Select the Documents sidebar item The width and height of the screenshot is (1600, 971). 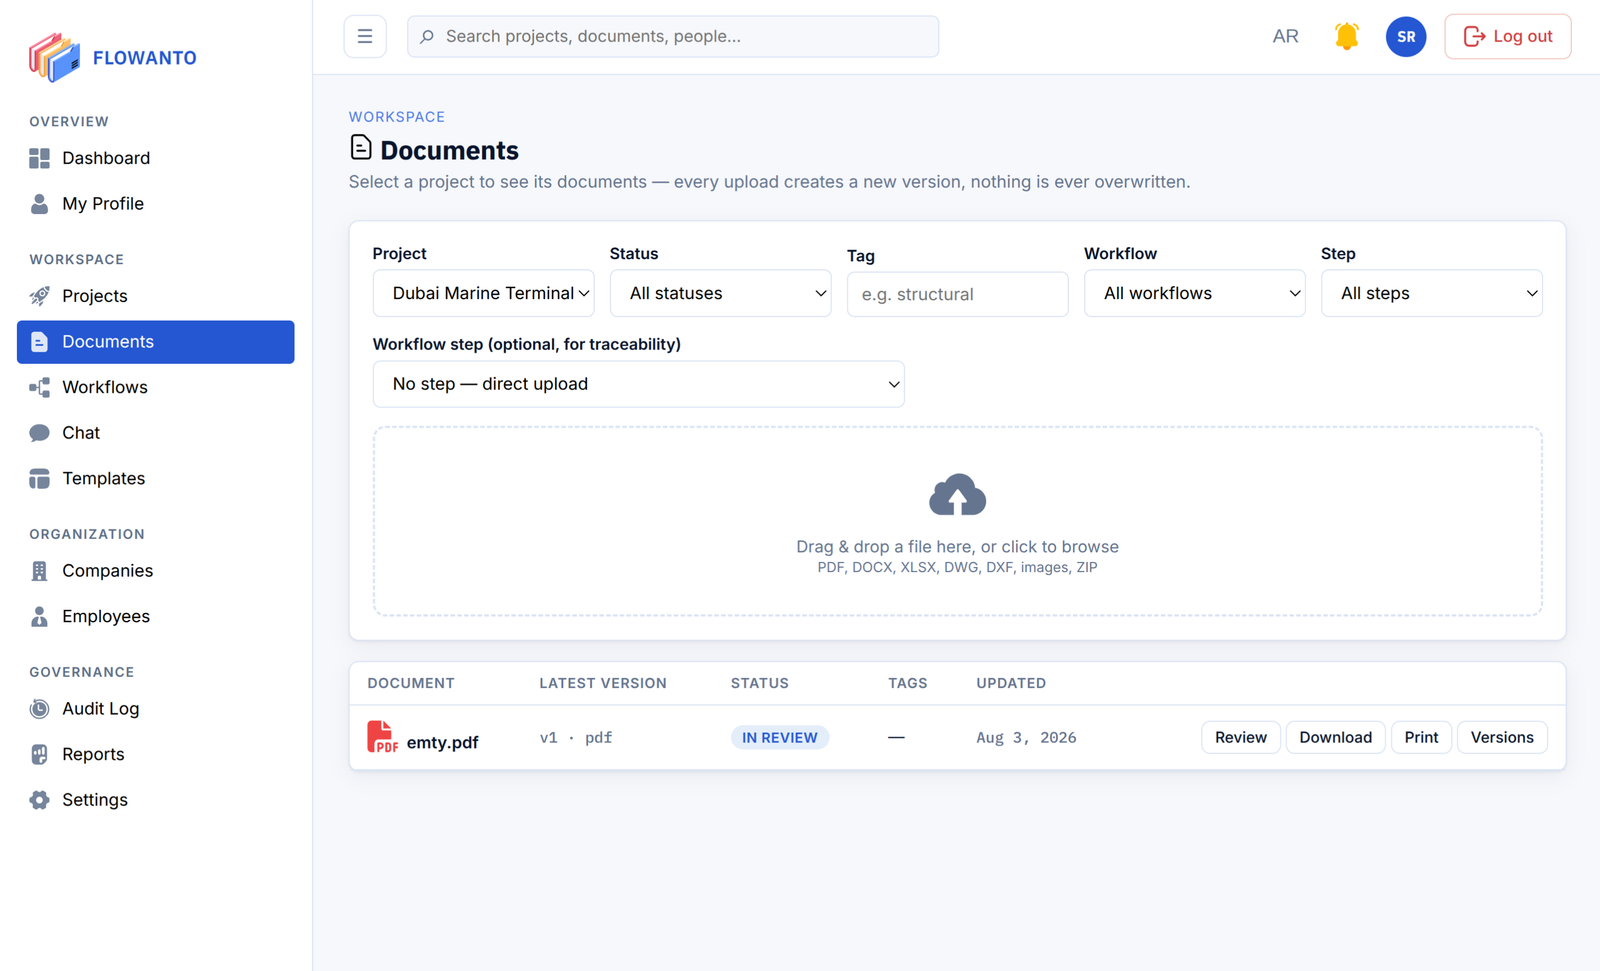[x=155, y=342]
